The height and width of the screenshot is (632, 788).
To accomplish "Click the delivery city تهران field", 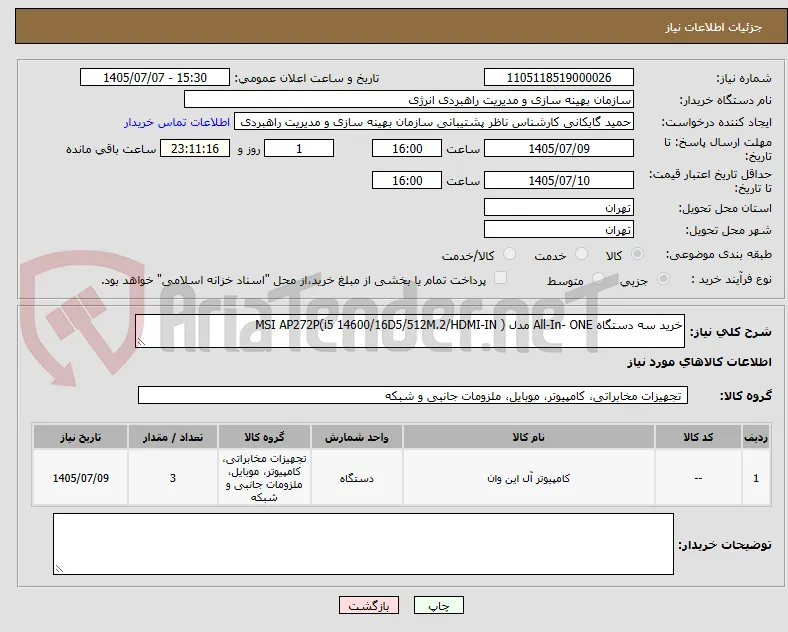I will [x=559, y=230].
